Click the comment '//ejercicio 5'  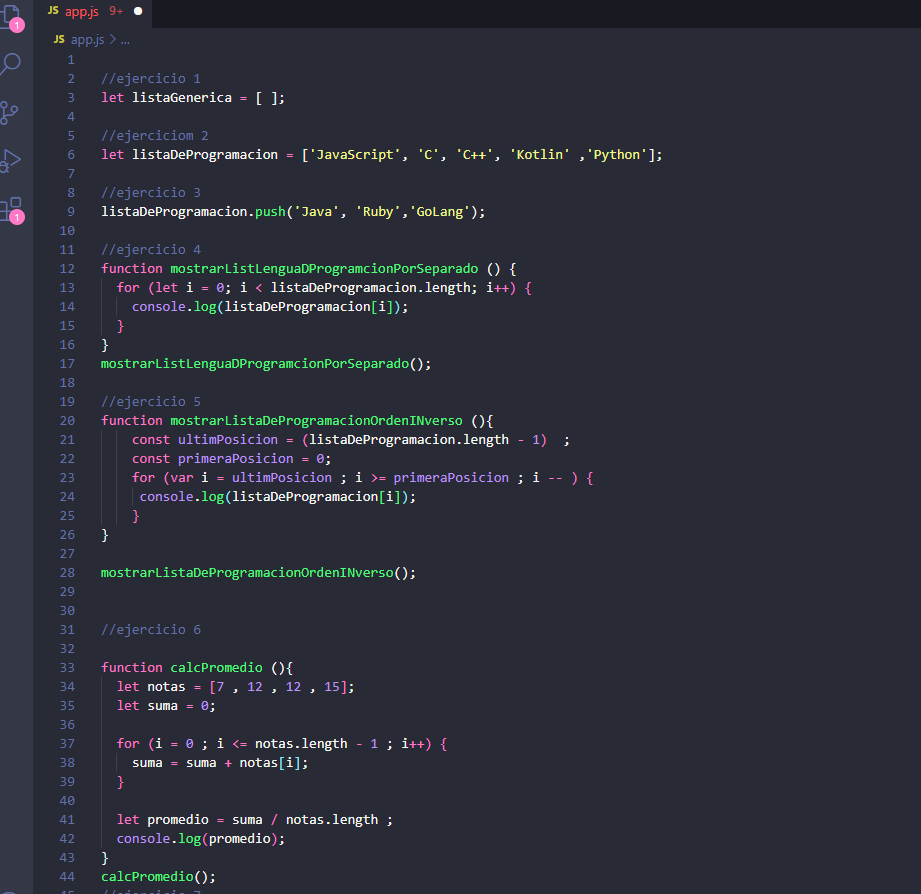(x=150, y=402)
